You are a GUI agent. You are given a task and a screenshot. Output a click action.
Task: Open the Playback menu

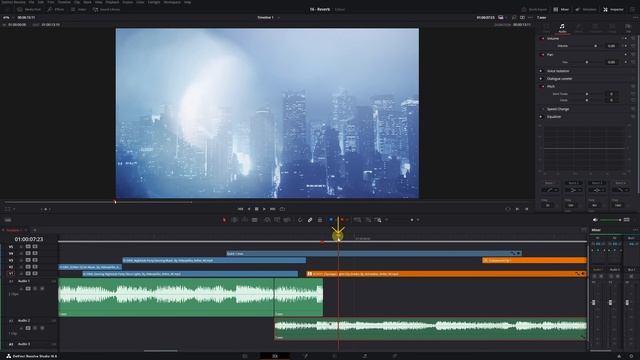[x=112, y=2]
